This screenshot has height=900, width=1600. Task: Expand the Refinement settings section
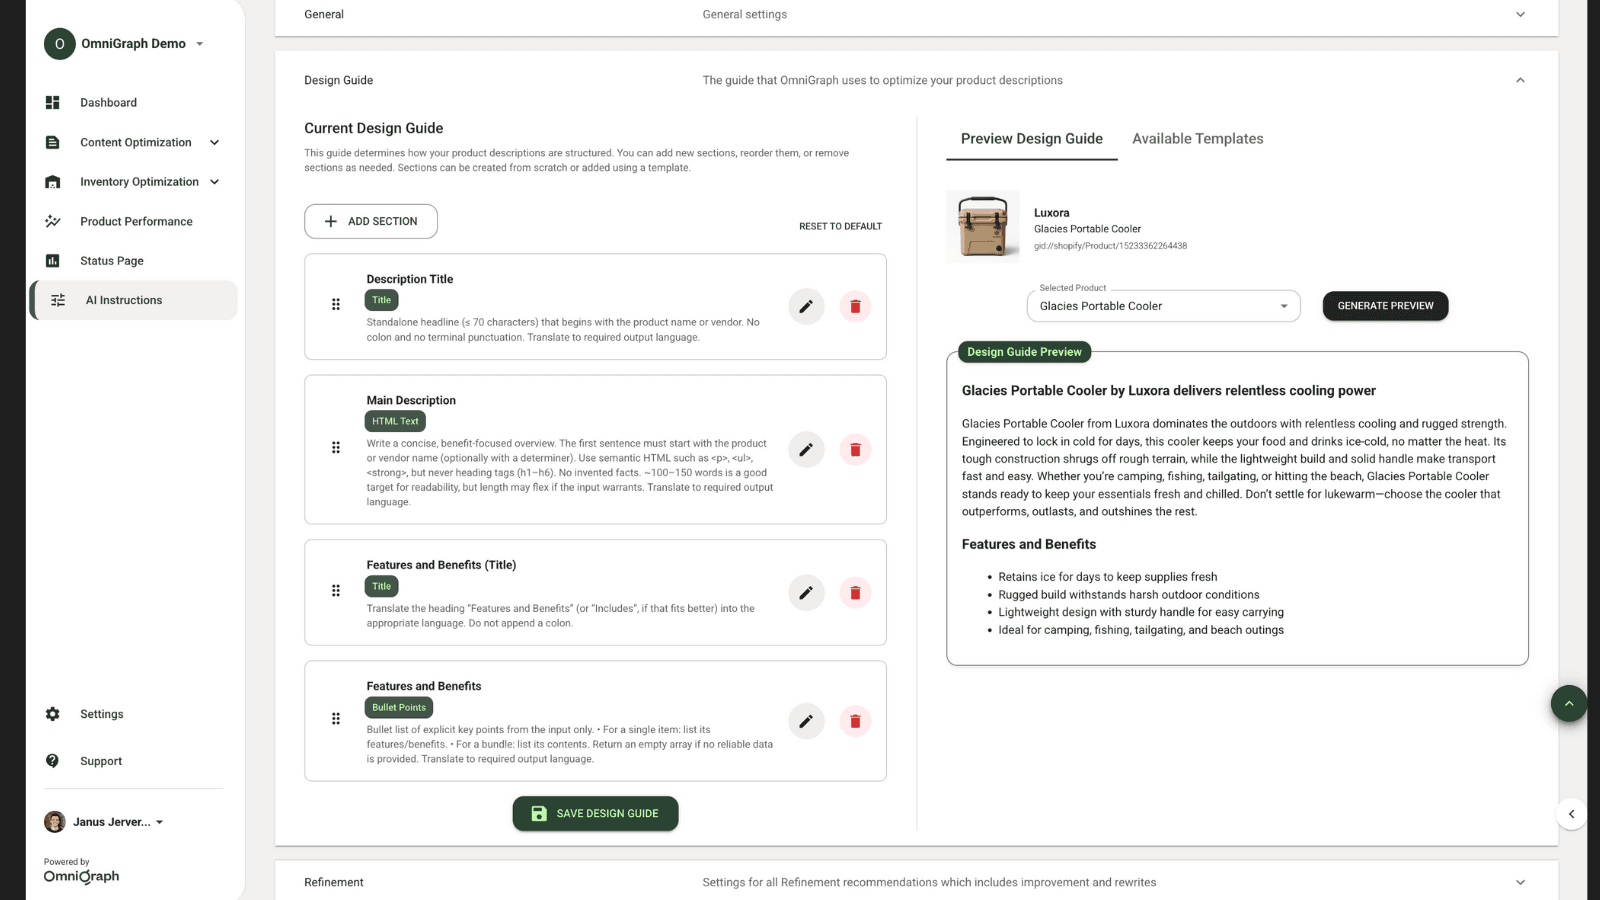(x=1520, y=882)
